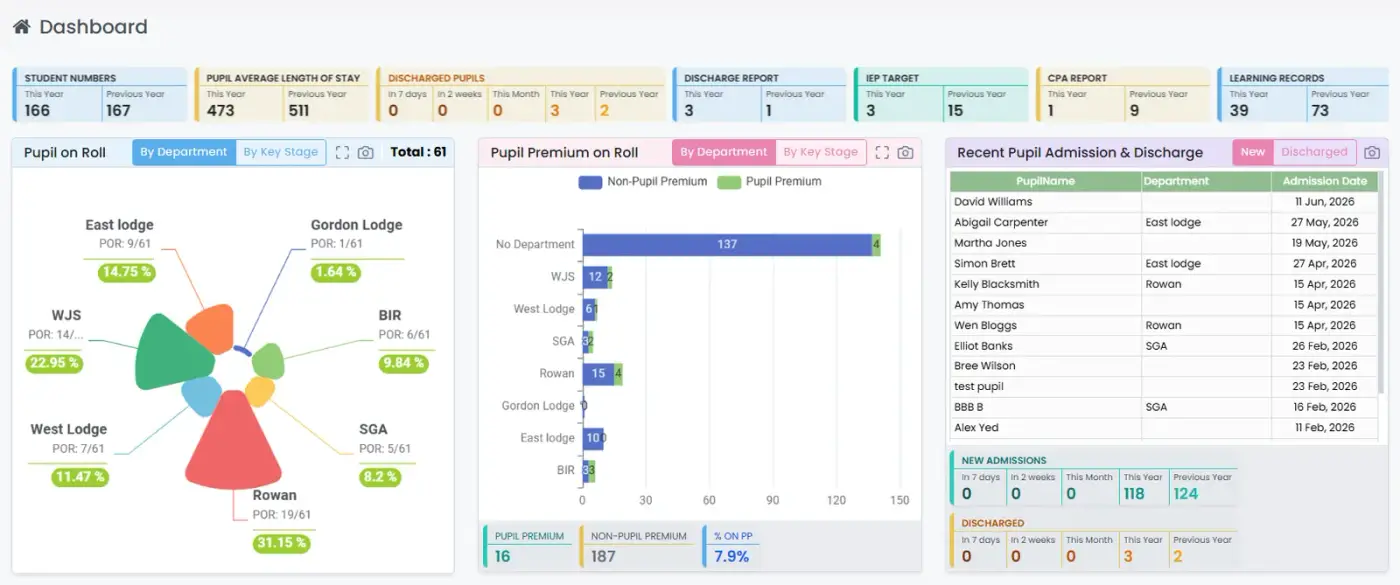Click Learning Records Previous Year value 73
This screenshot has height=585, width=1400.
1320,111
